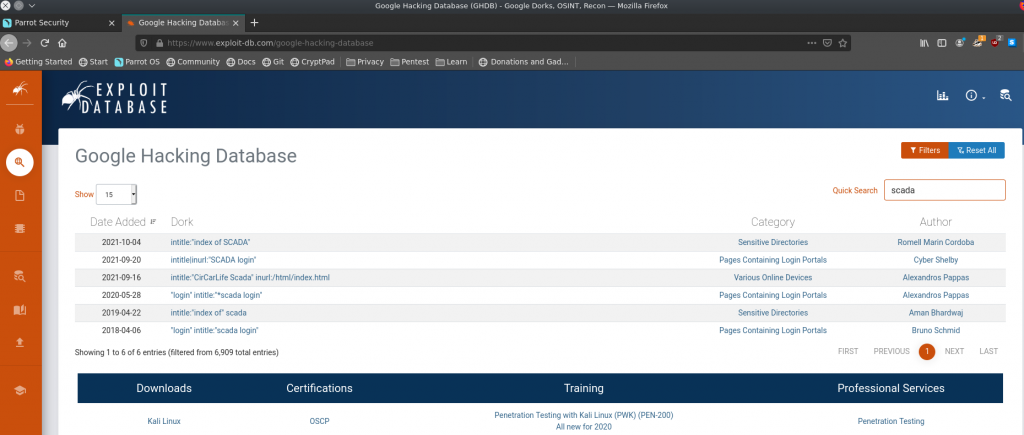Open the Getting Started bookmark
This screenshot has height=435, width=1024.
38,62
